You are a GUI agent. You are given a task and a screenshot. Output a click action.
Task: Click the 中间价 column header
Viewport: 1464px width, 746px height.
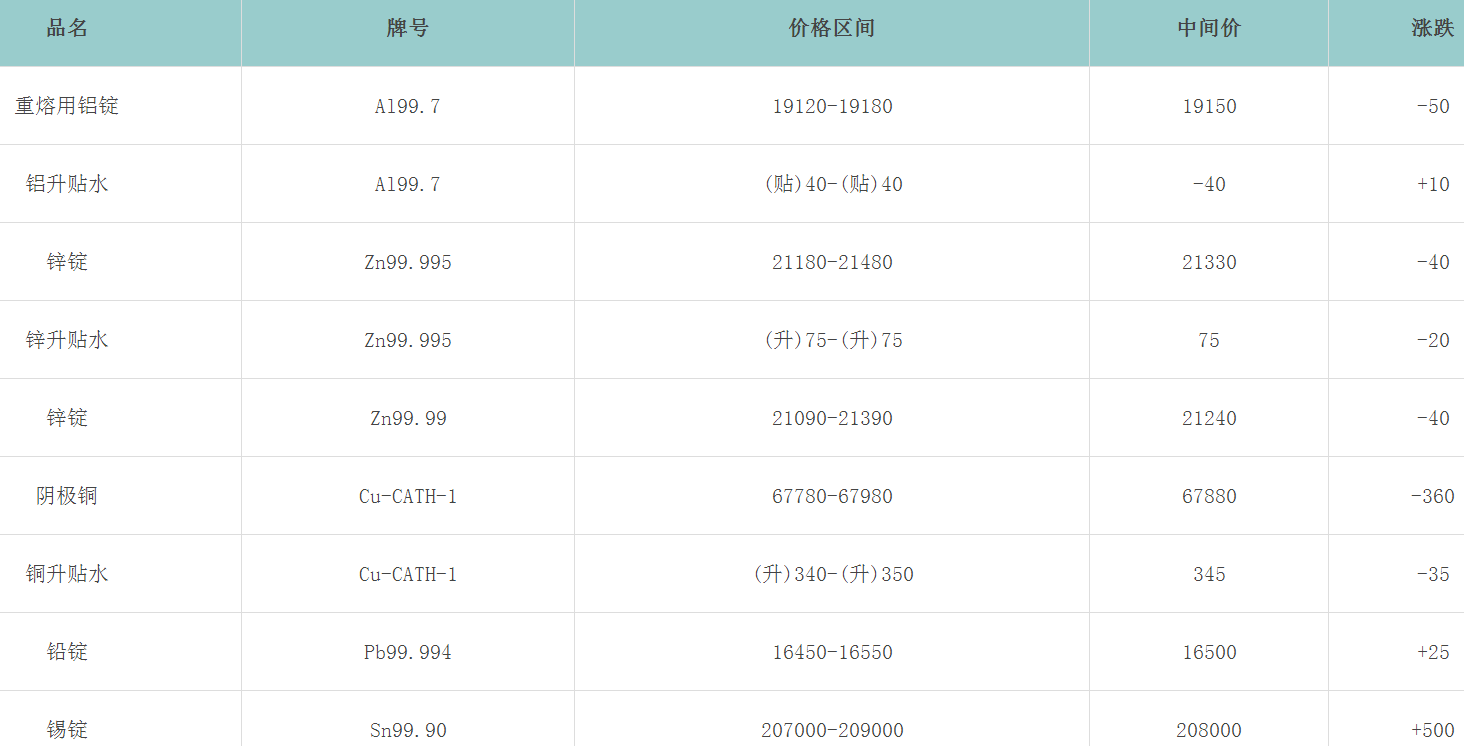click(1208, 29)
